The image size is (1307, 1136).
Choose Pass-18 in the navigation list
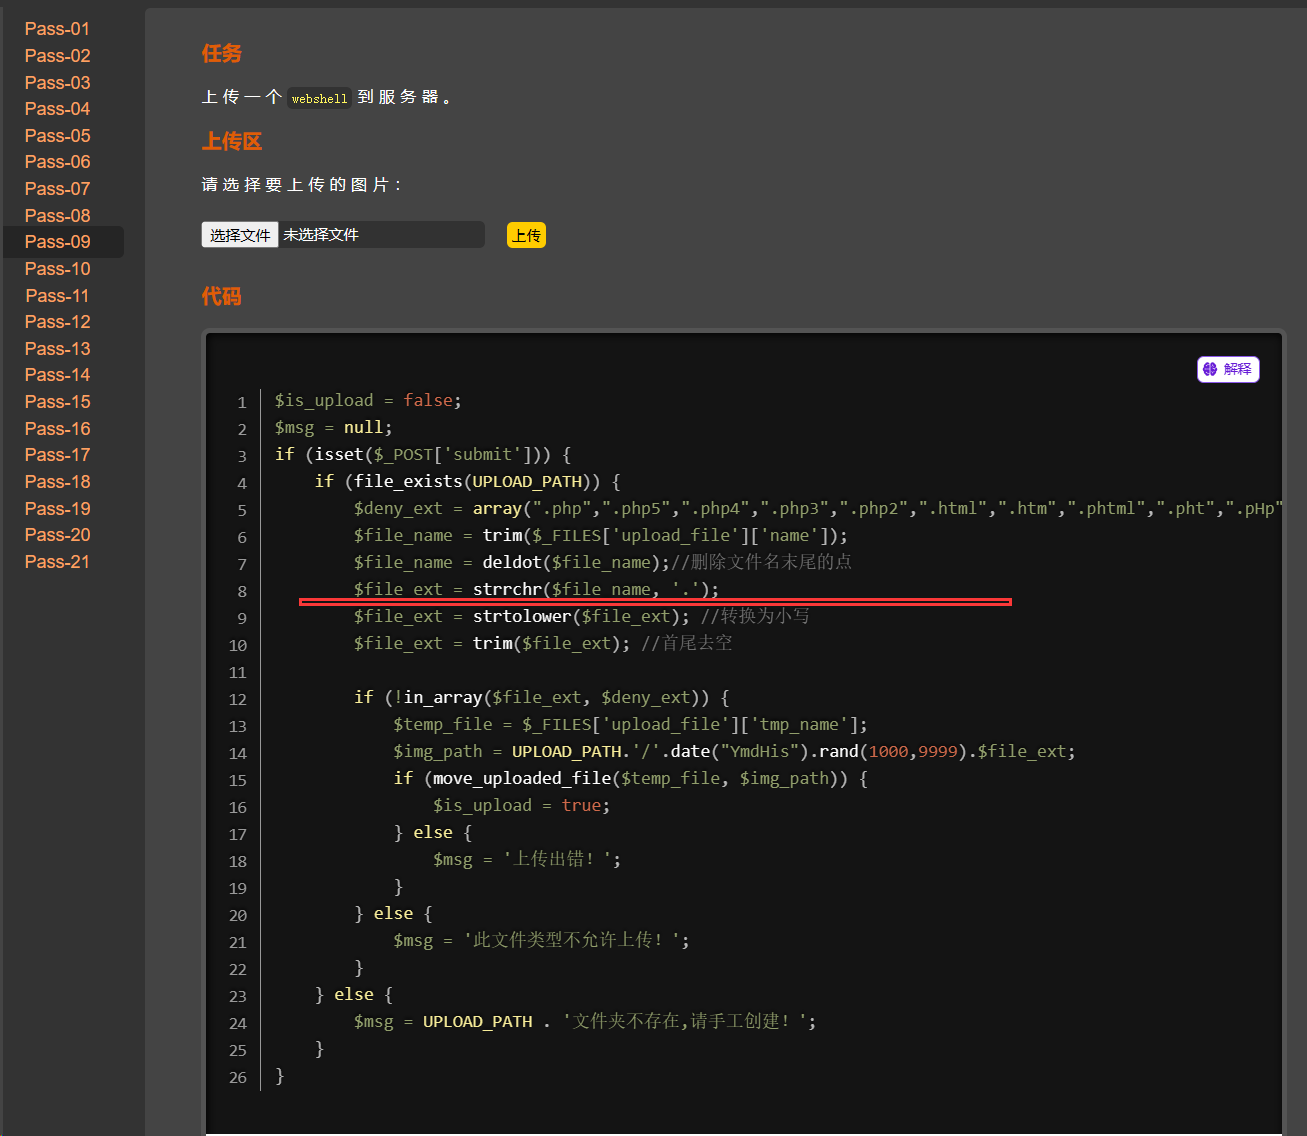click(x=58, y=482)
